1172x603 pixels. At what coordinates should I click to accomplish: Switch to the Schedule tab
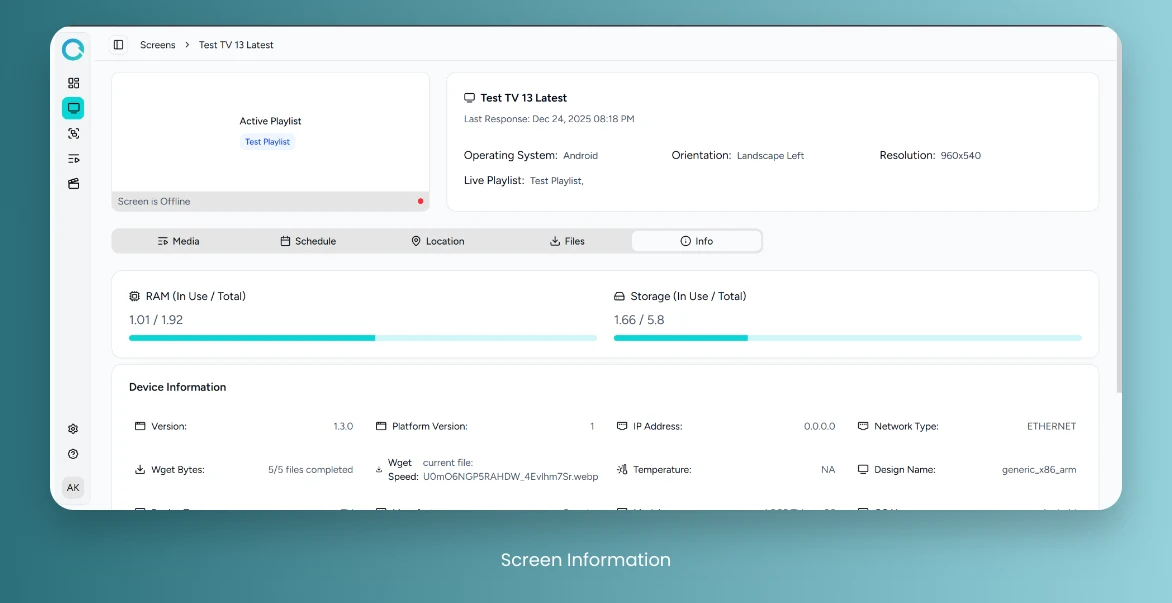308,241
